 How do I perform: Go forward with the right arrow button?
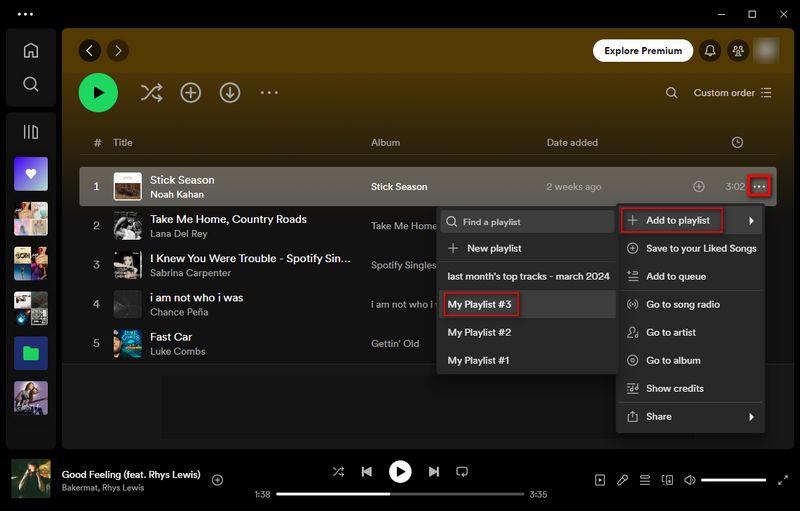pyautogui.click(x=118, y=50)
